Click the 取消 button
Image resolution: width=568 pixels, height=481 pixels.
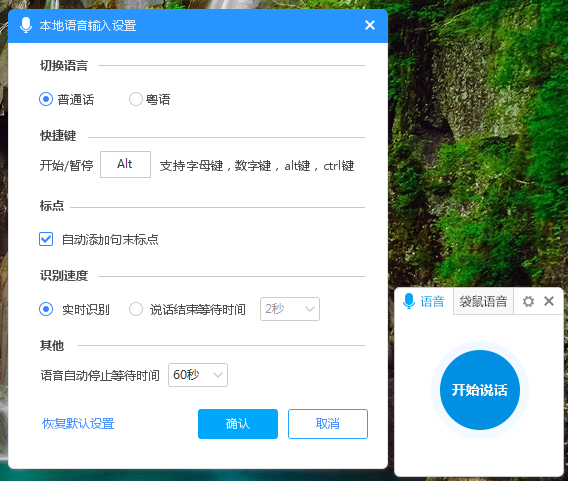(328, 424)
